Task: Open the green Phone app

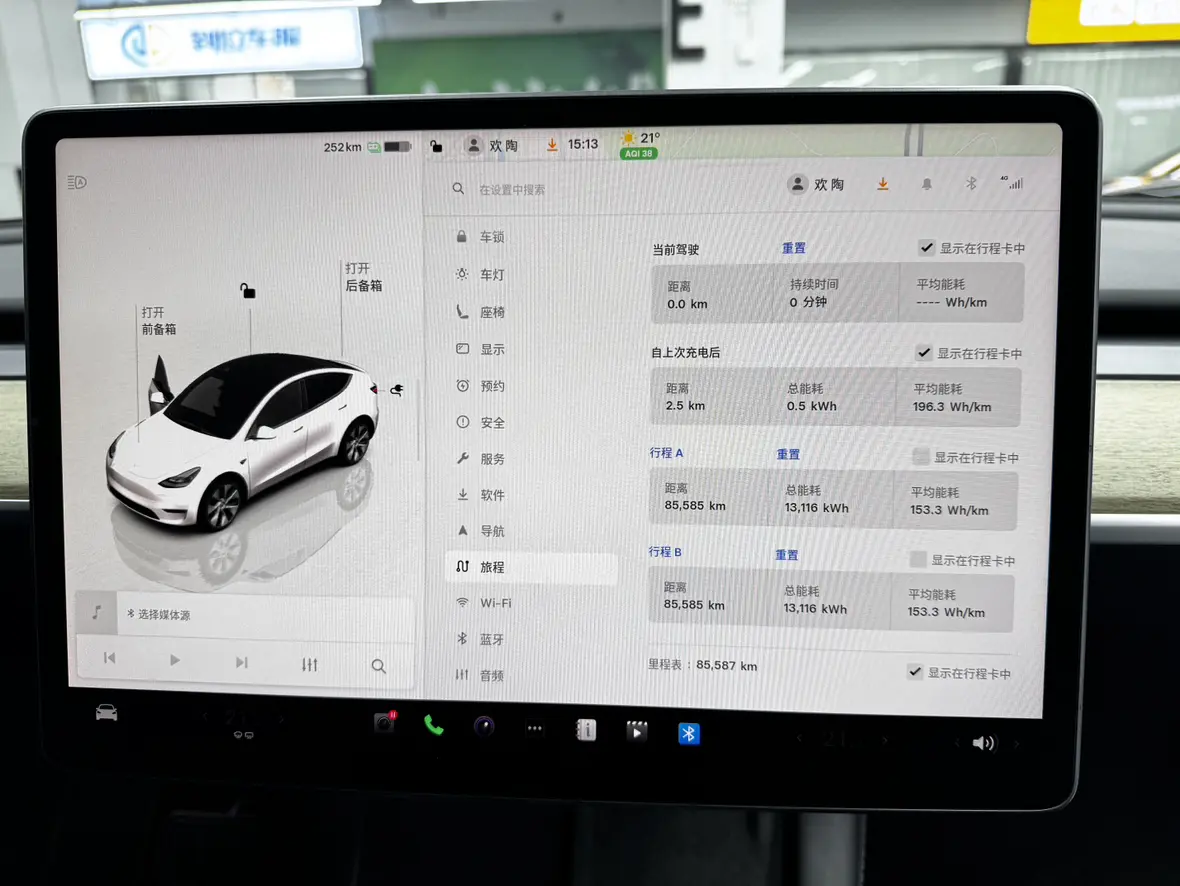Action: (x=433, y=725)
